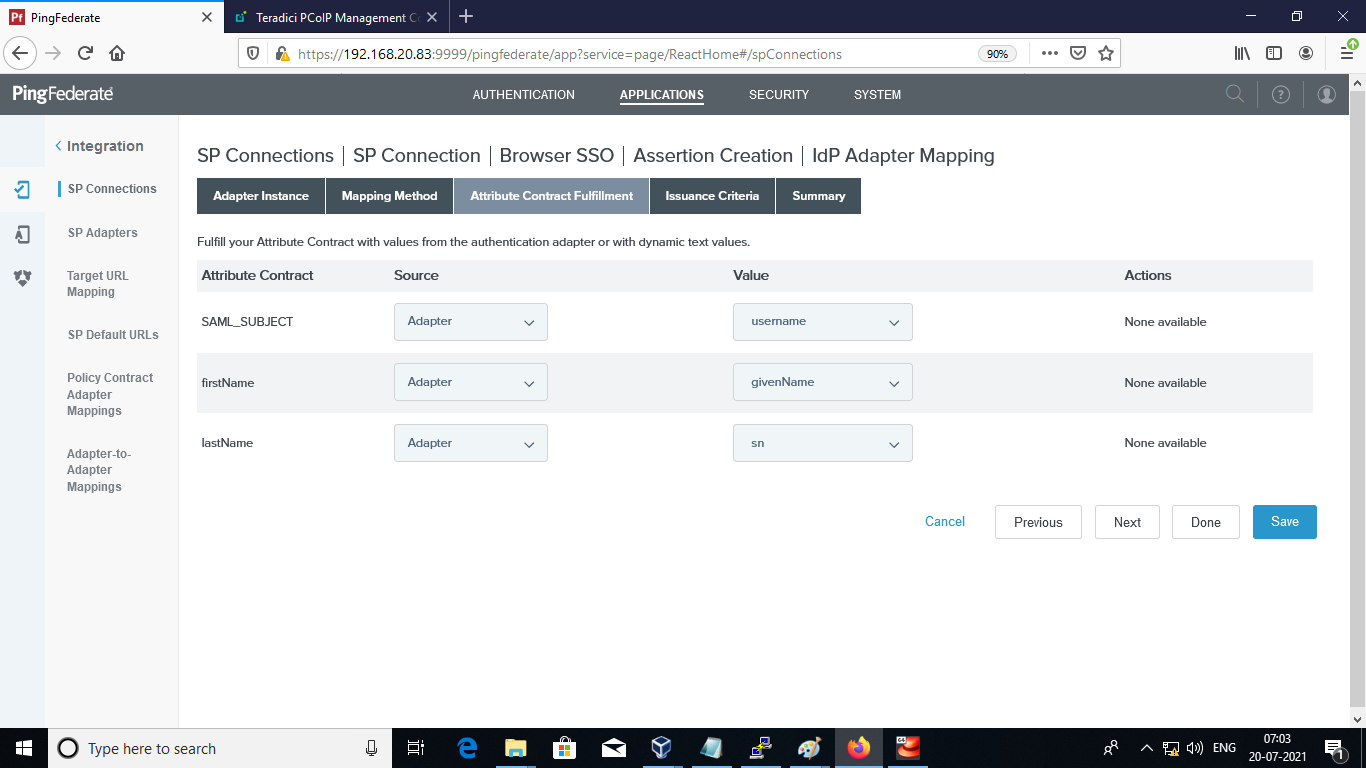Open File Explorer from the taskbar
Image resolution: width=1366 pixels, height=768 pixels.
516,748
